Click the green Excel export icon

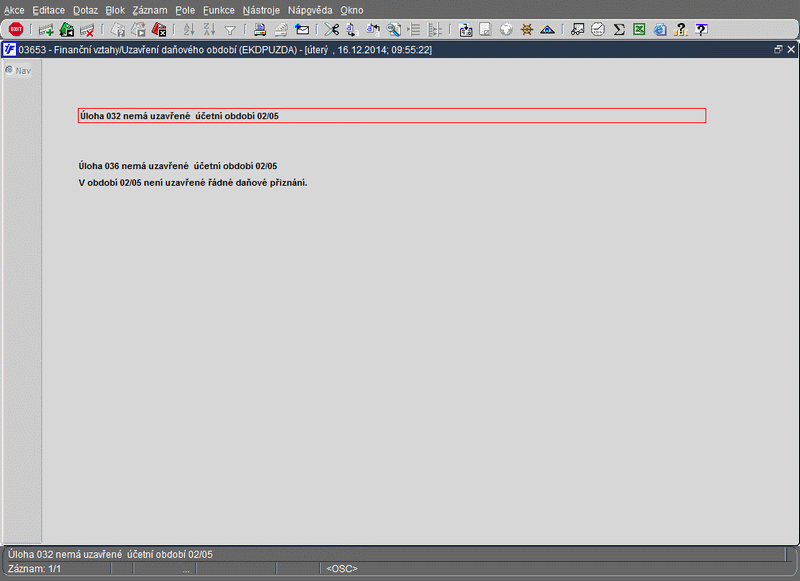639,30
